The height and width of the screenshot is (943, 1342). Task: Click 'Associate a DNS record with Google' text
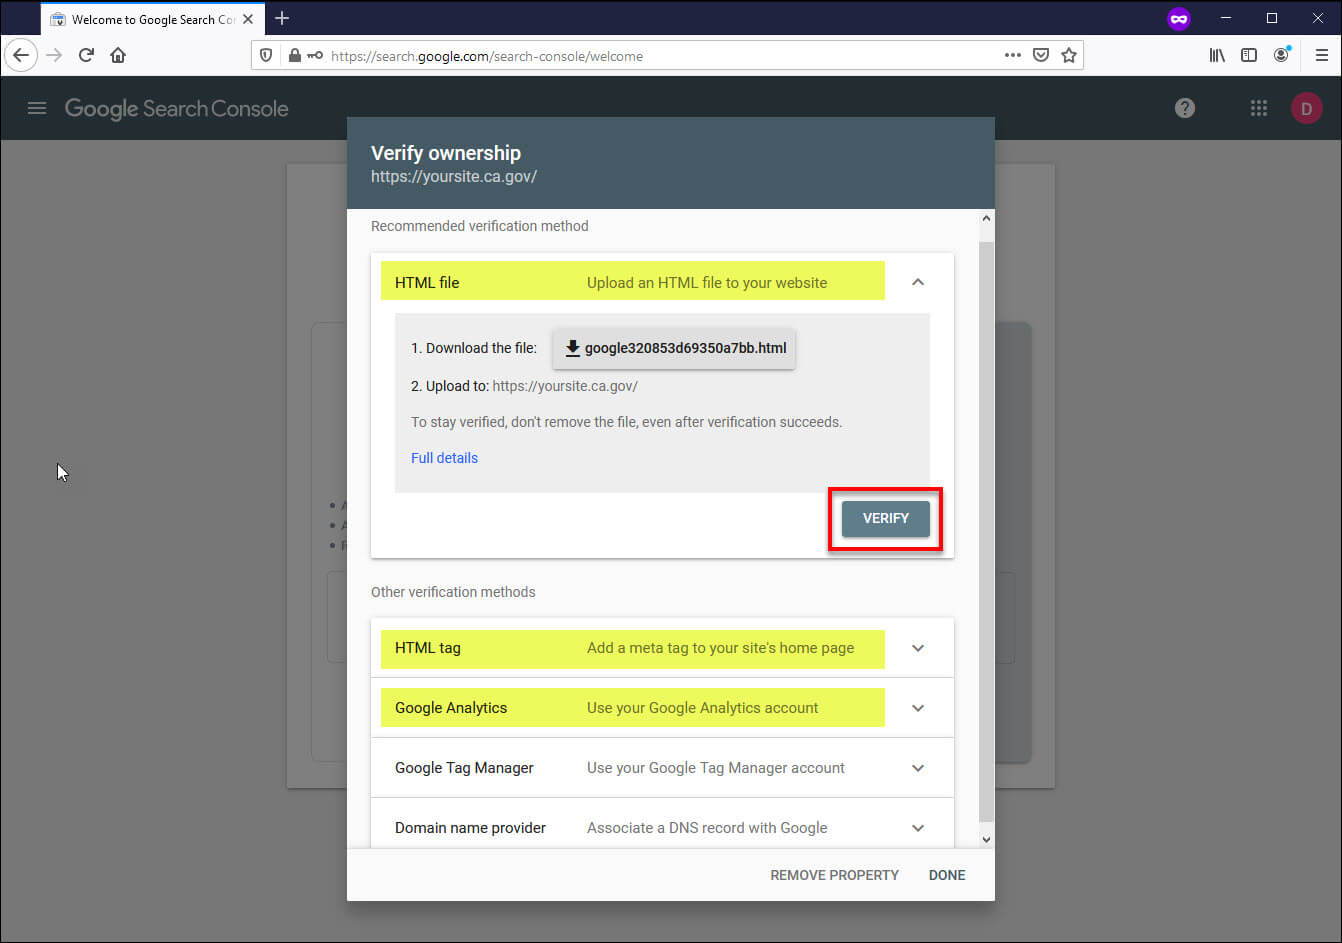coord(707,828)
